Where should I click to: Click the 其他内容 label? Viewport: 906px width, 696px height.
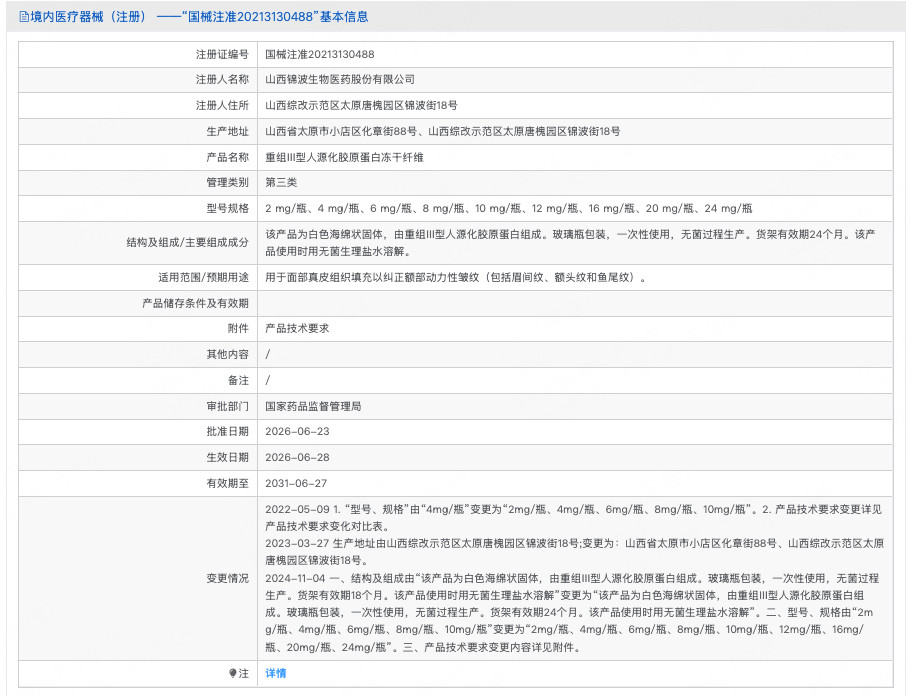(228, 354)
